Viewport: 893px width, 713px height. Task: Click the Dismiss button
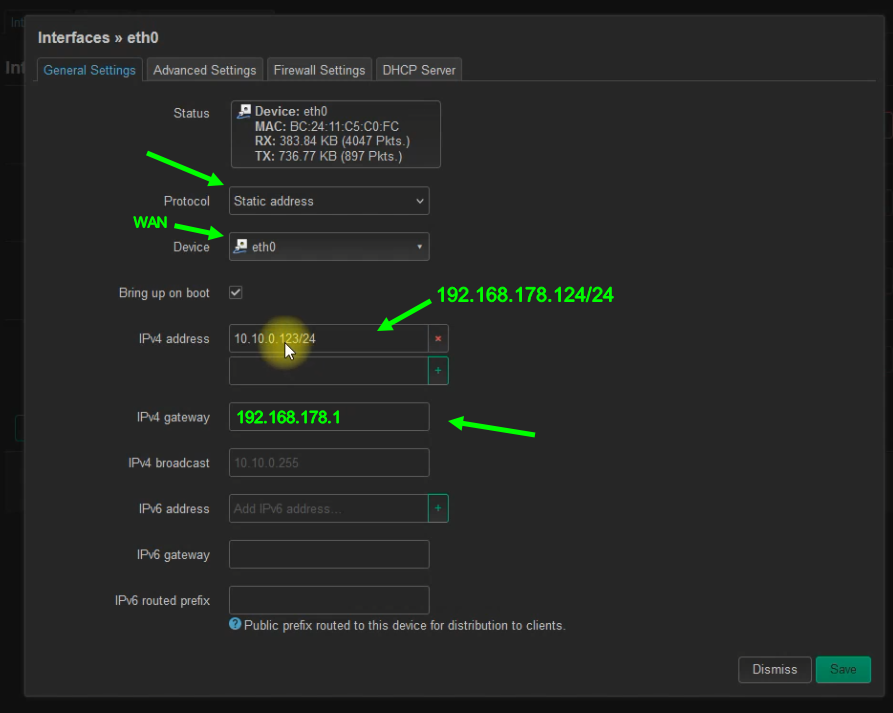774,669
